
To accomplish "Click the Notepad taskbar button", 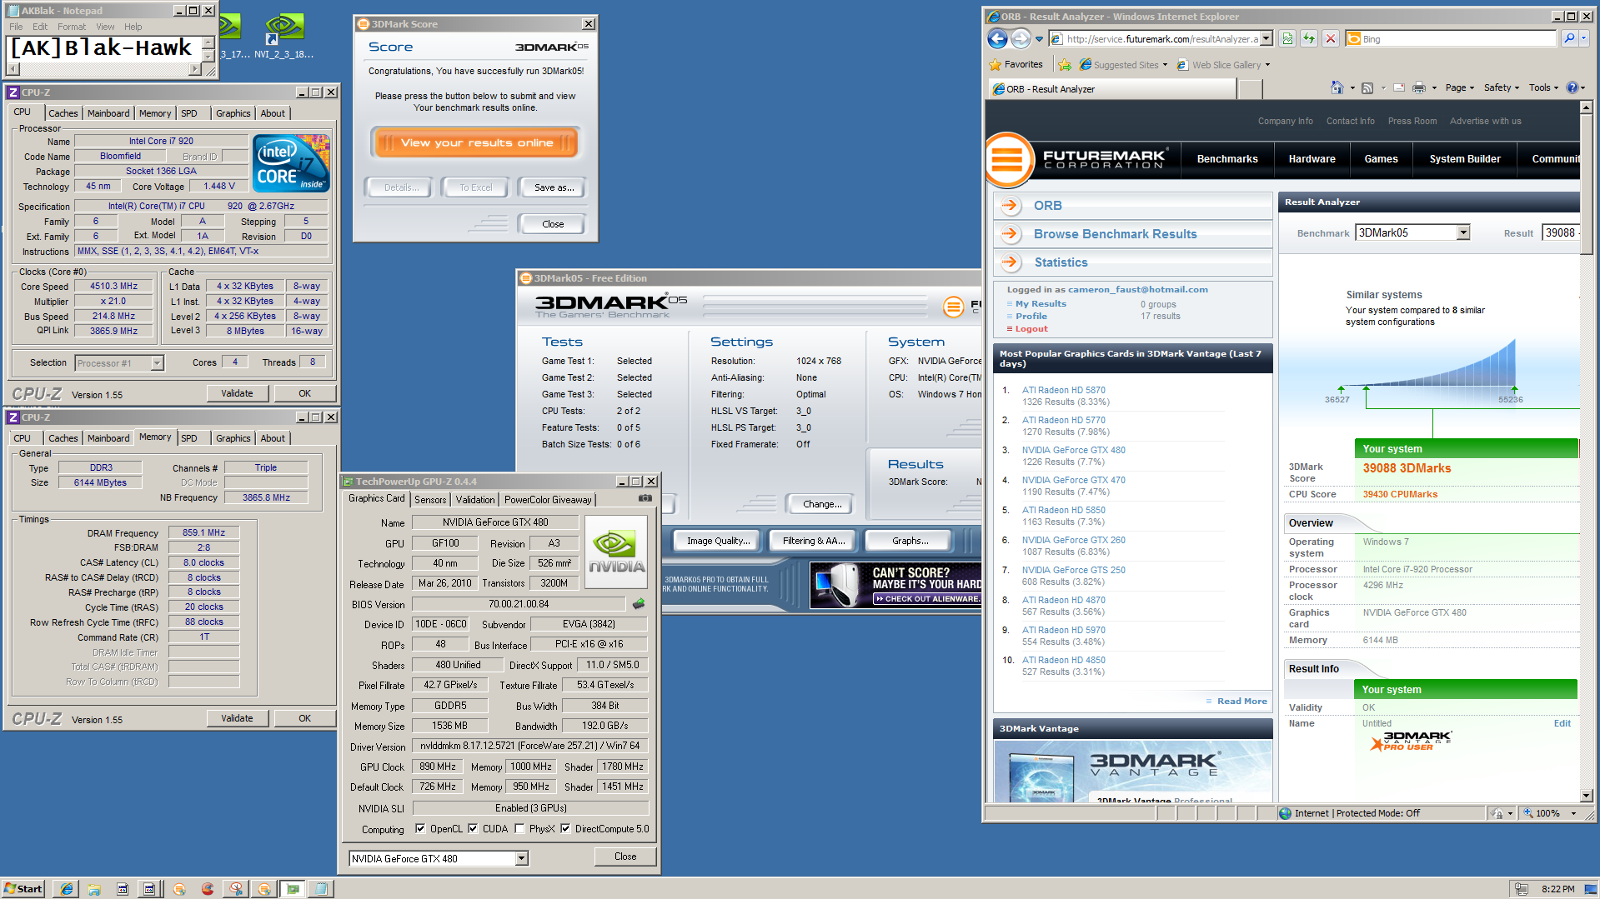I will tap(320, 888).
